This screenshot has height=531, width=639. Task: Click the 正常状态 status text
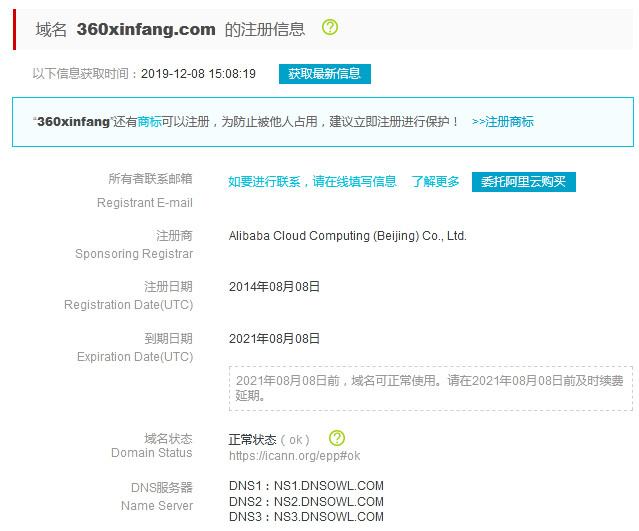pyautogui.click(x=252, y=440)
